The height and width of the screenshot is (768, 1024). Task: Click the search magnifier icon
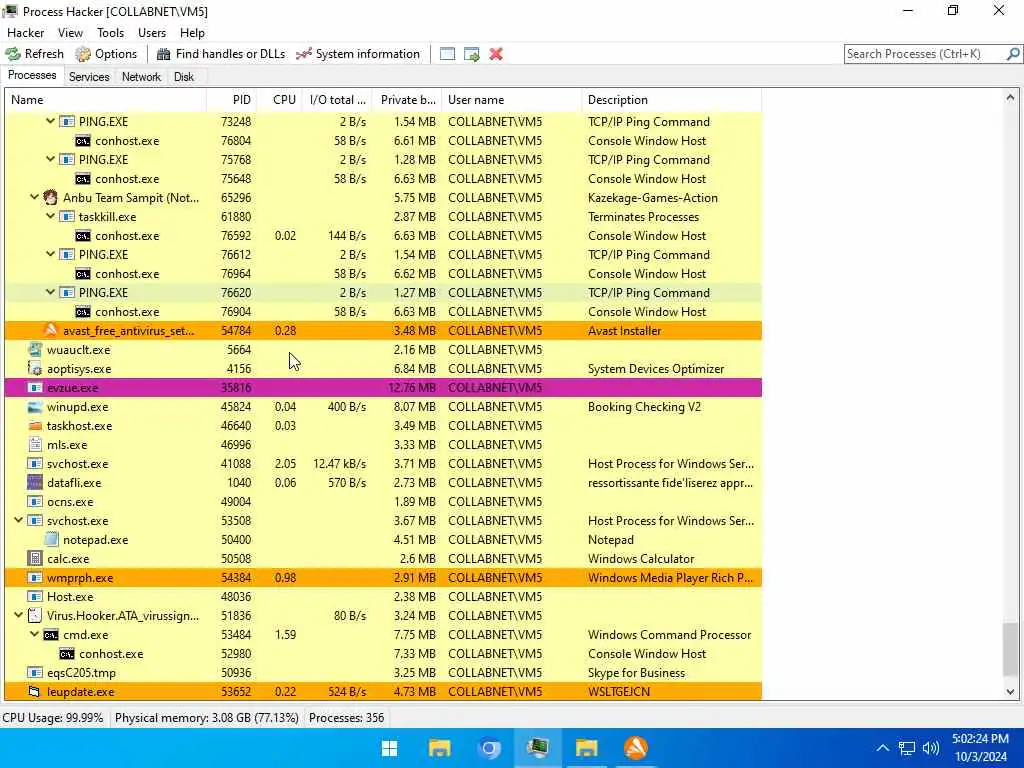pos(1012,54)
